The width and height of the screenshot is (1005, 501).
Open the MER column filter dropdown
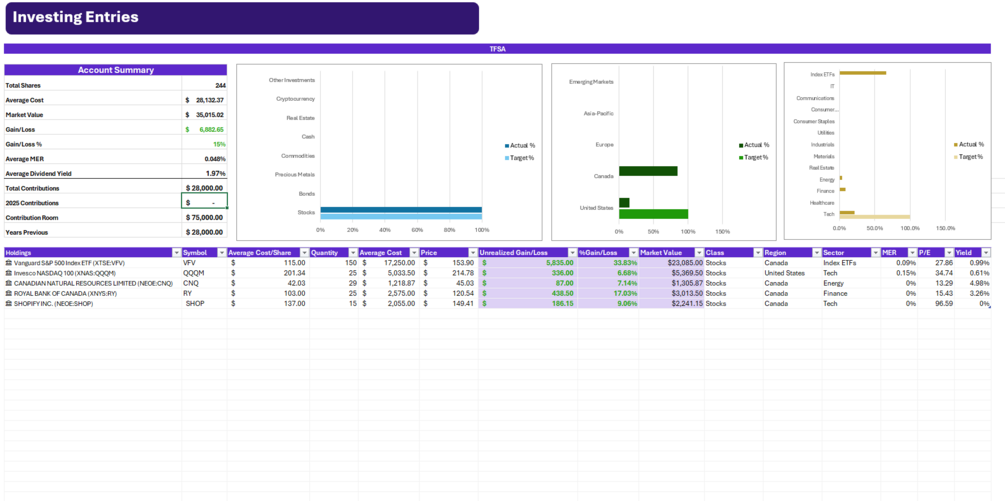912,253
